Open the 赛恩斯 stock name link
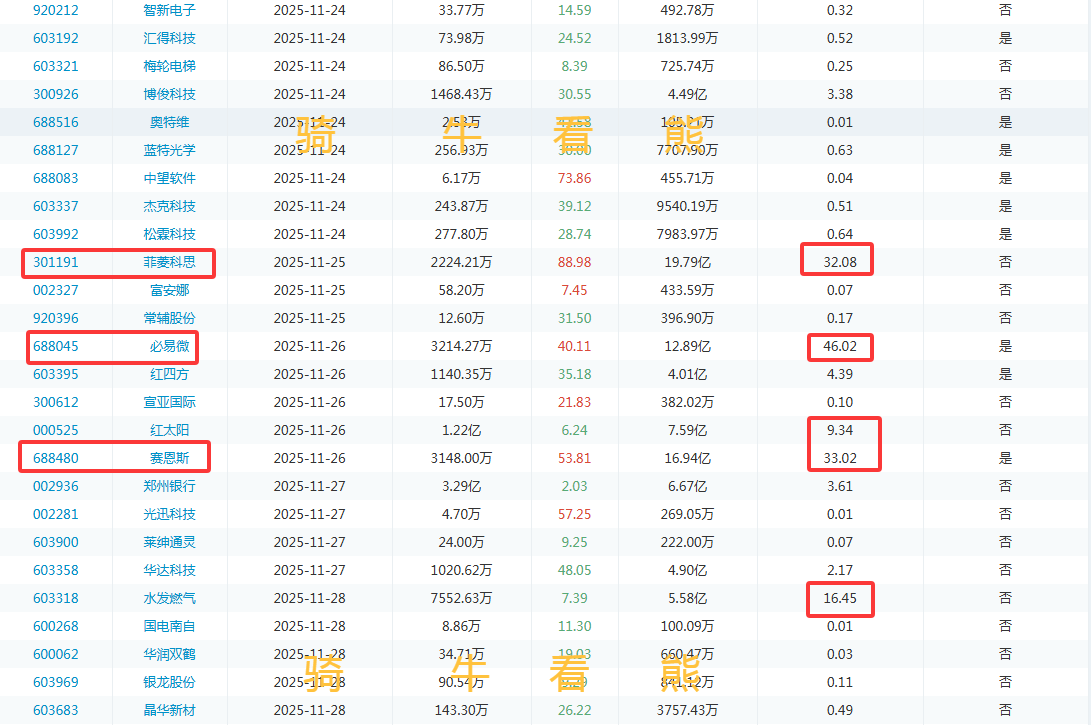Image resolution: width=1091 pixels, height=725 pixels. tap(169, 458)
